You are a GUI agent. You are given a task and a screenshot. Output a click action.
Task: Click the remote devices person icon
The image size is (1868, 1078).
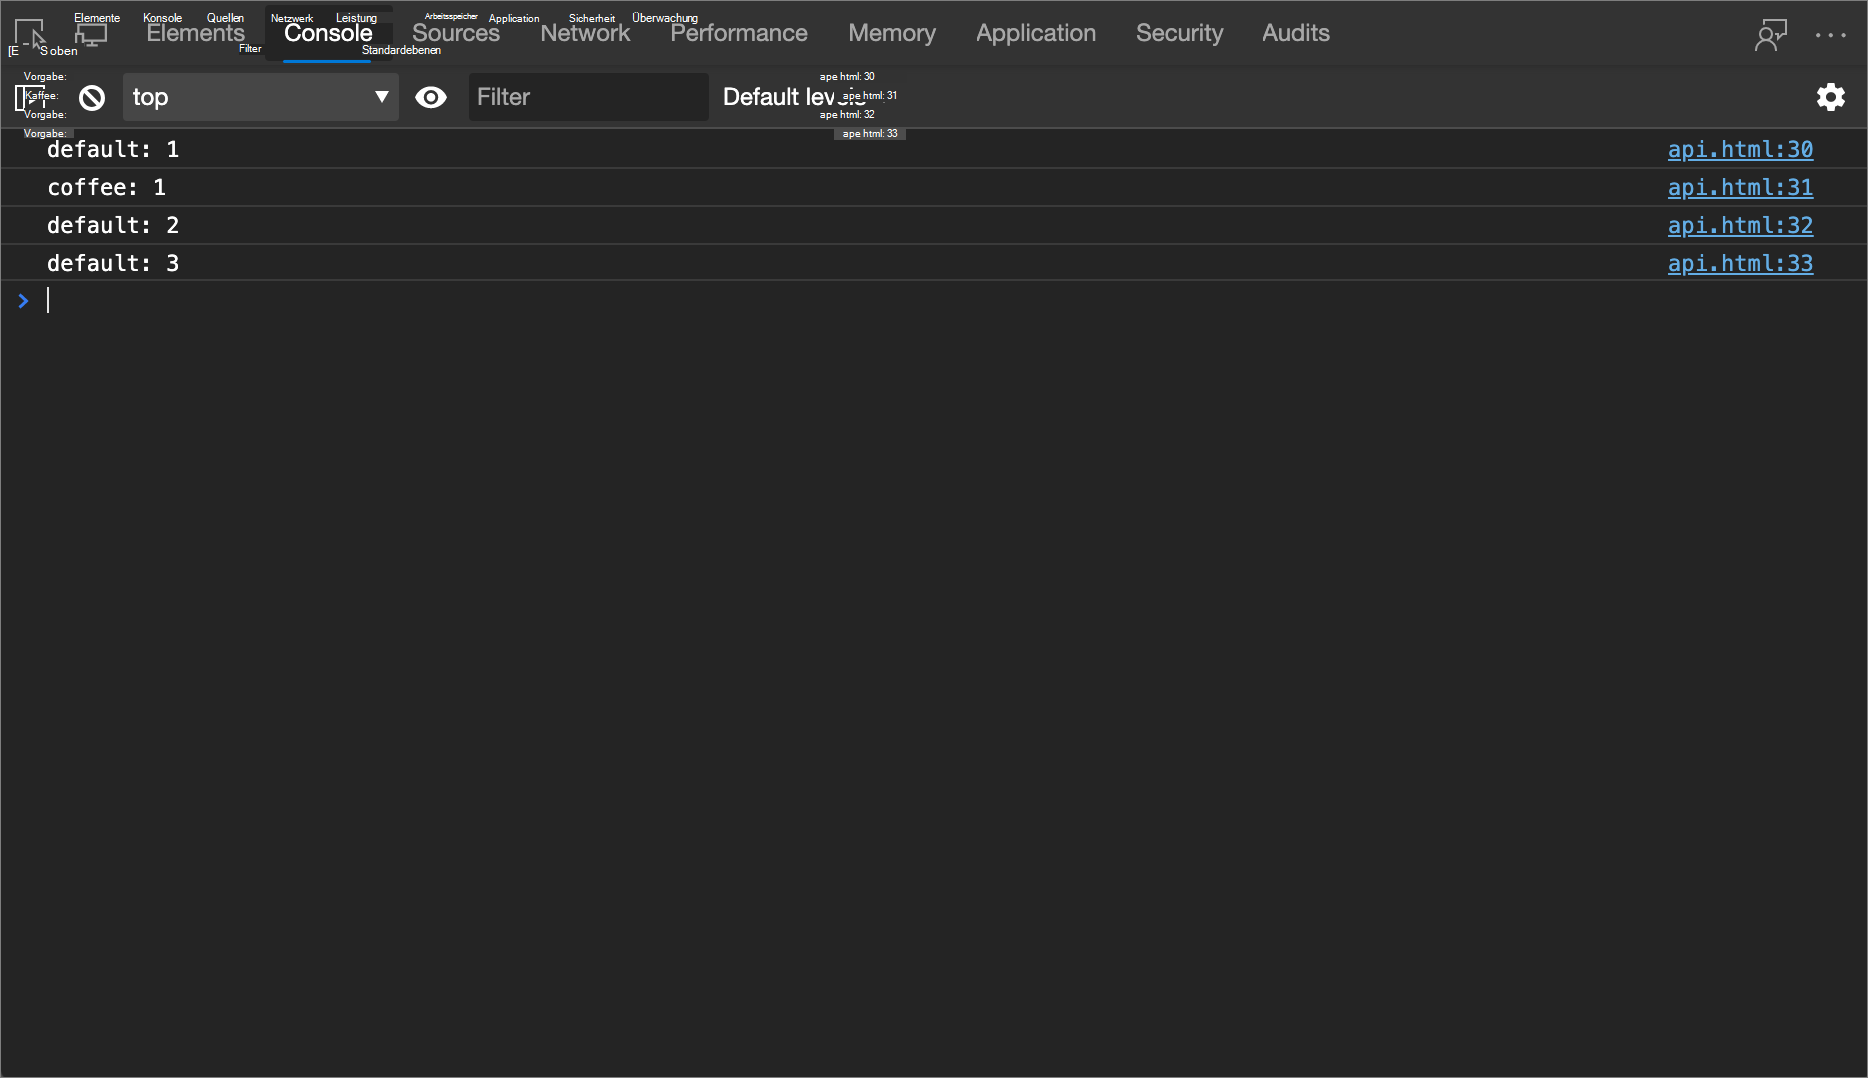coord(1771,33)
